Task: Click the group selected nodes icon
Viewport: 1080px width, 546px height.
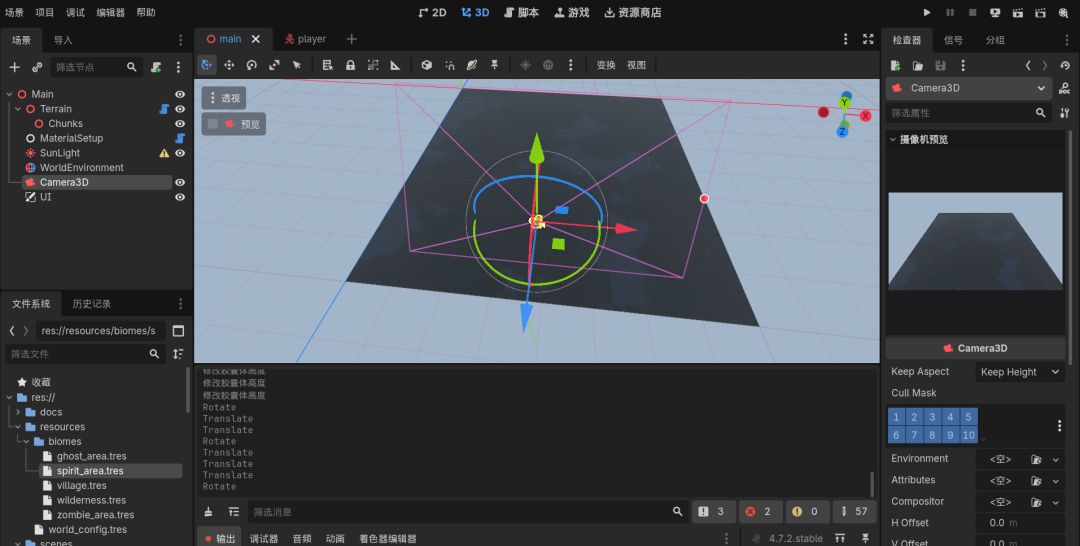Action: 373,65
